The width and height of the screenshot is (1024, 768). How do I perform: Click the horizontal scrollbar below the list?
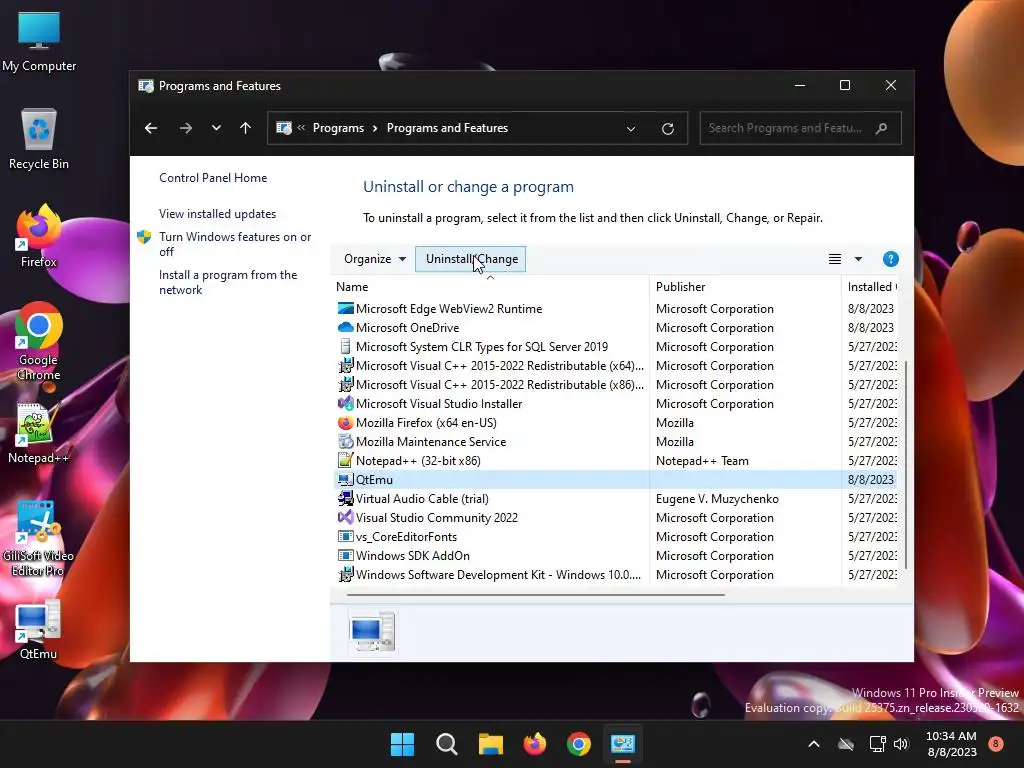point(536,595)
